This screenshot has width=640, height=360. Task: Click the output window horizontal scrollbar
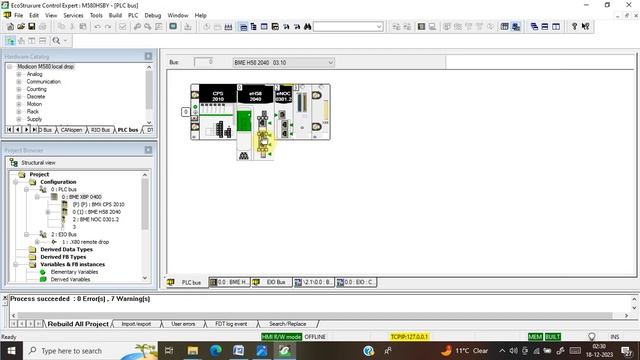coord(315,316)
